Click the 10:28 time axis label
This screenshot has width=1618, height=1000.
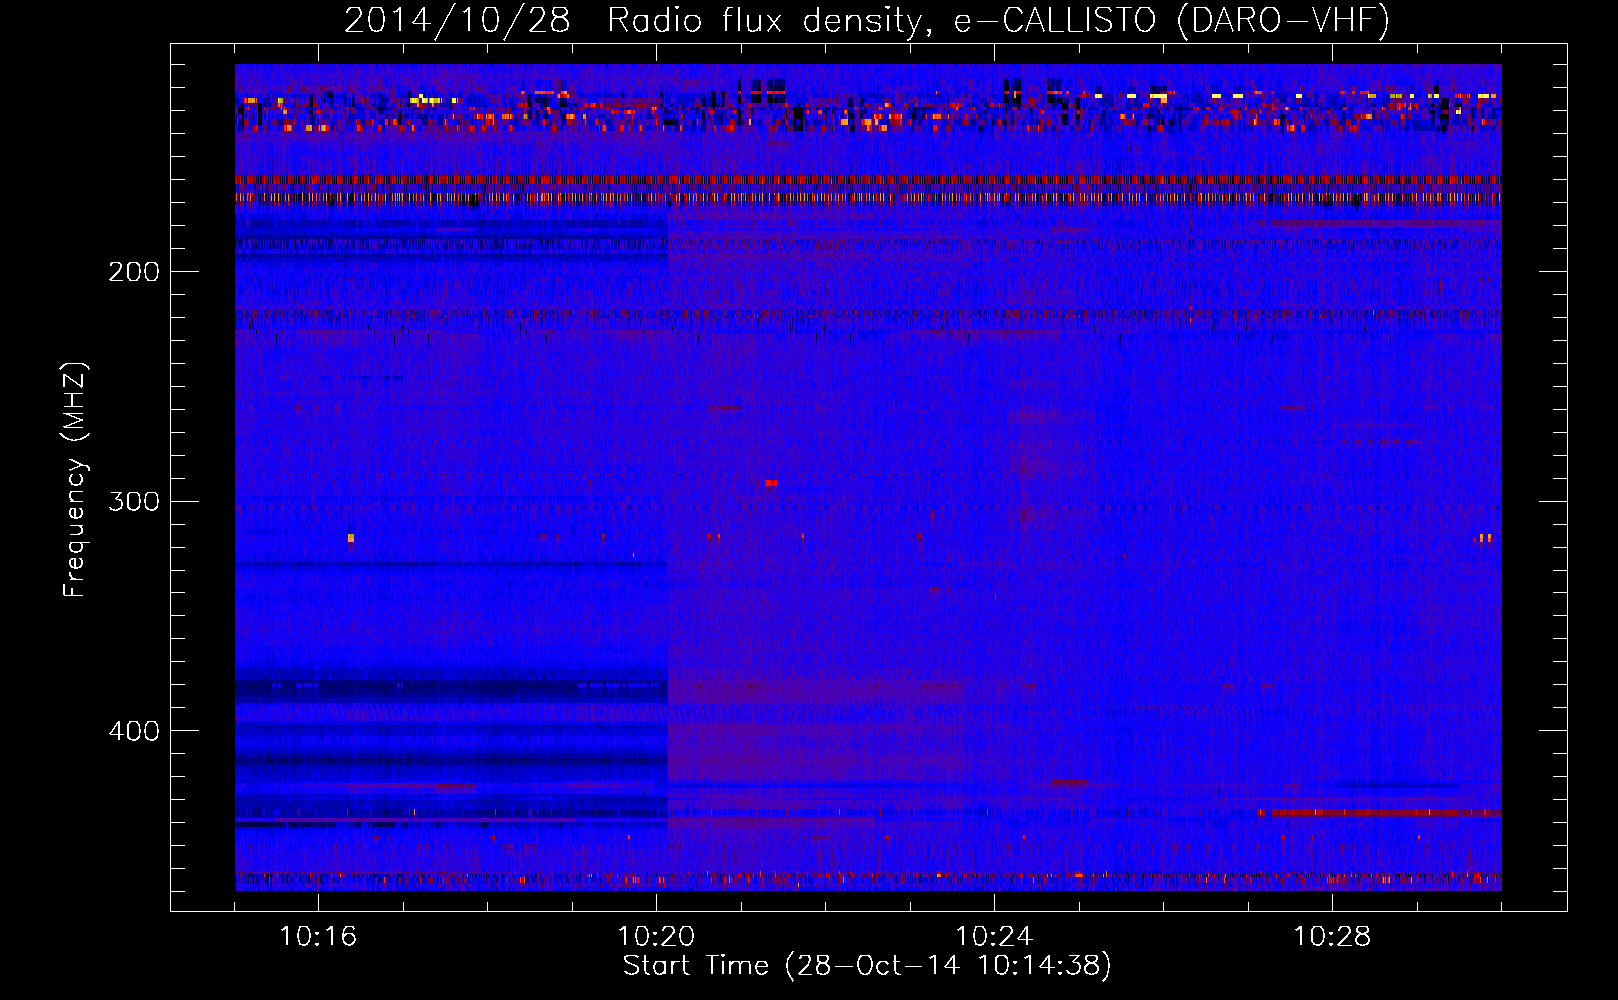(x=1332, y=937)
